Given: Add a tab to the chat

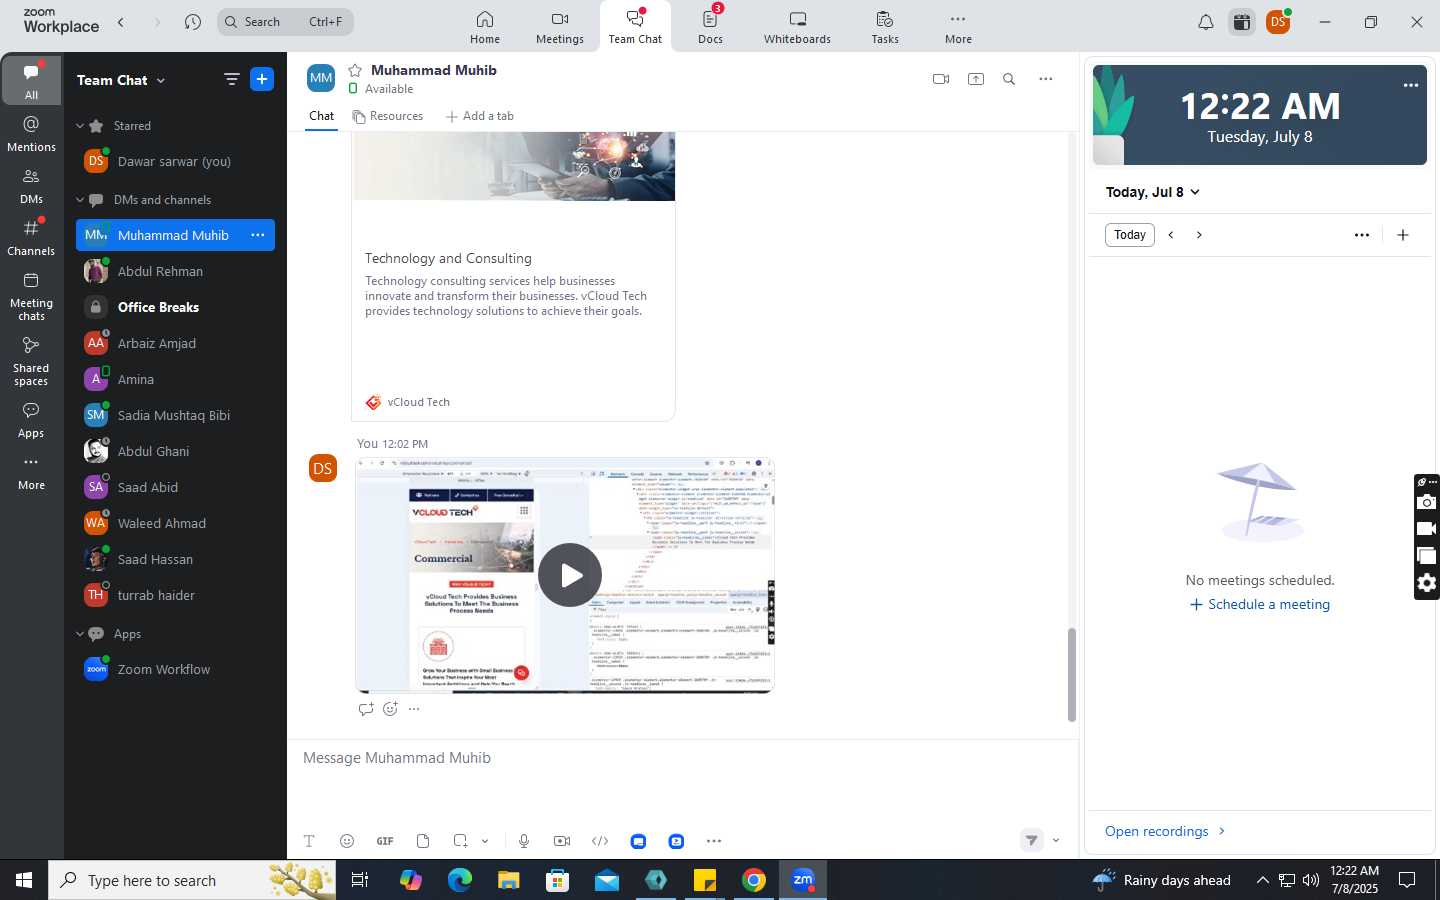Looking at the screenshot, I should 480,116.
